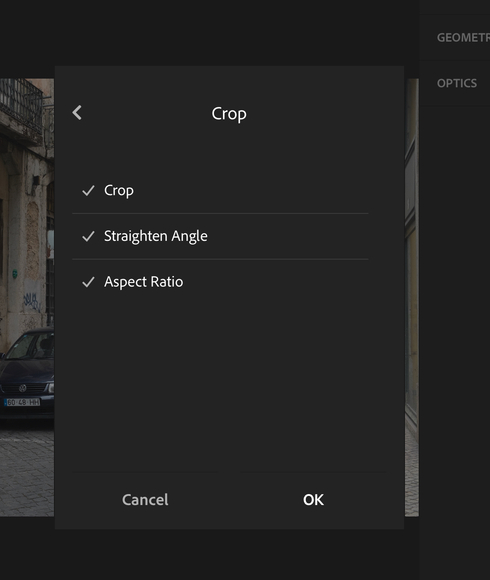Screen dimensions: 490x580
Task: Click the Crop dialog title
Action: tap(229, 114)
